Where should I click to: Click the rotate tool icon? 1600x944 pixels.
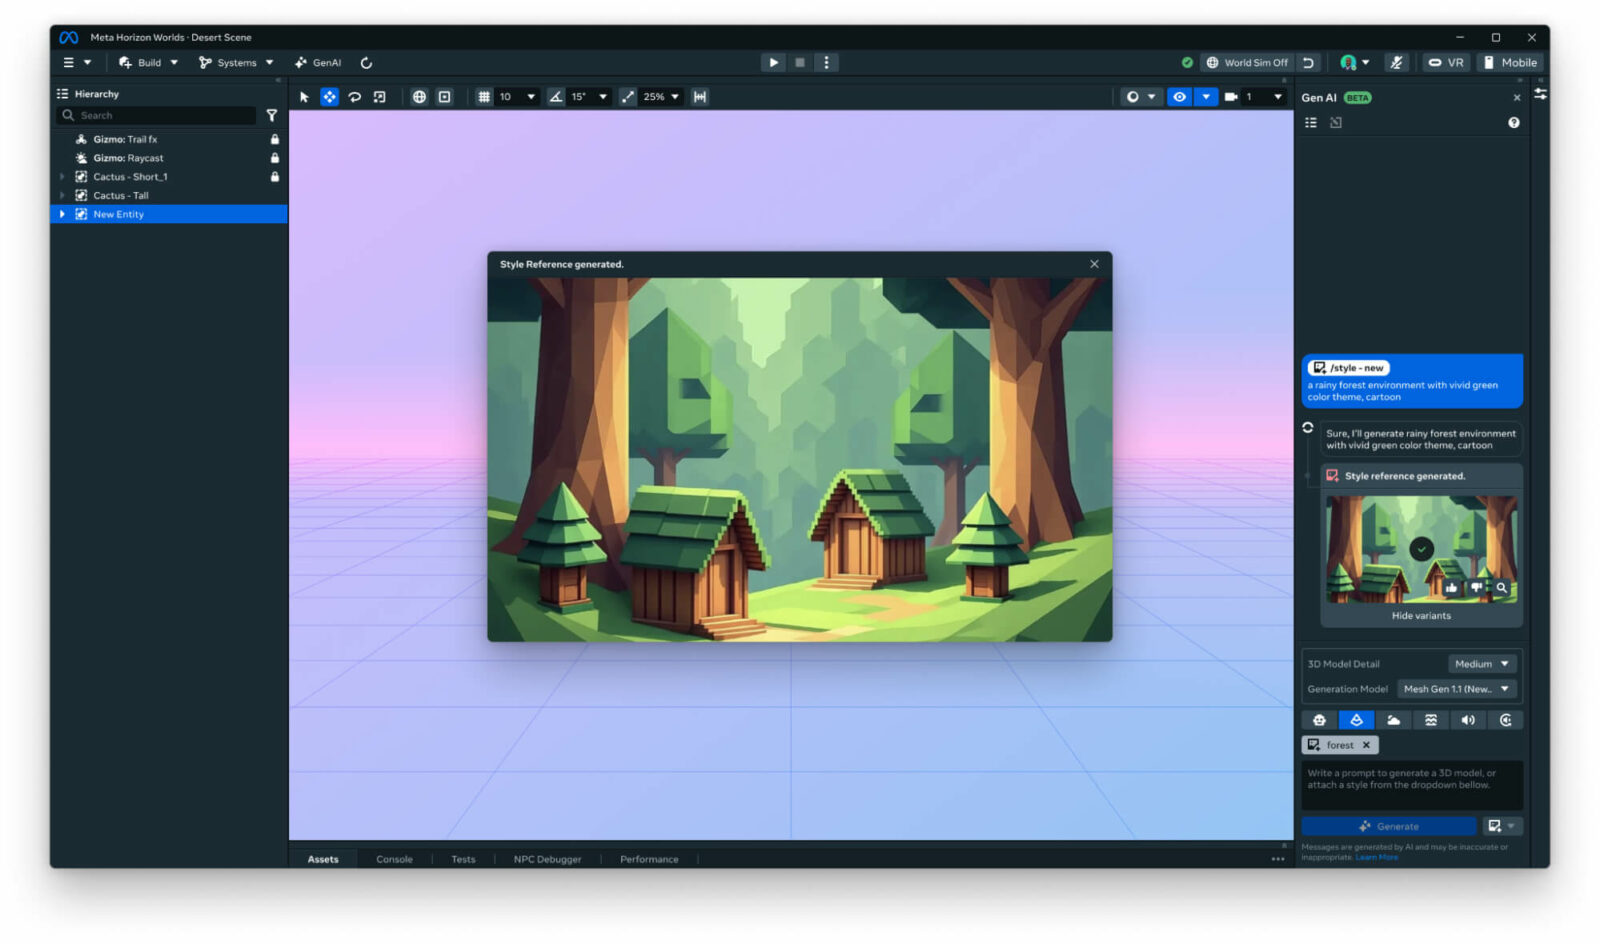point(354,97)
